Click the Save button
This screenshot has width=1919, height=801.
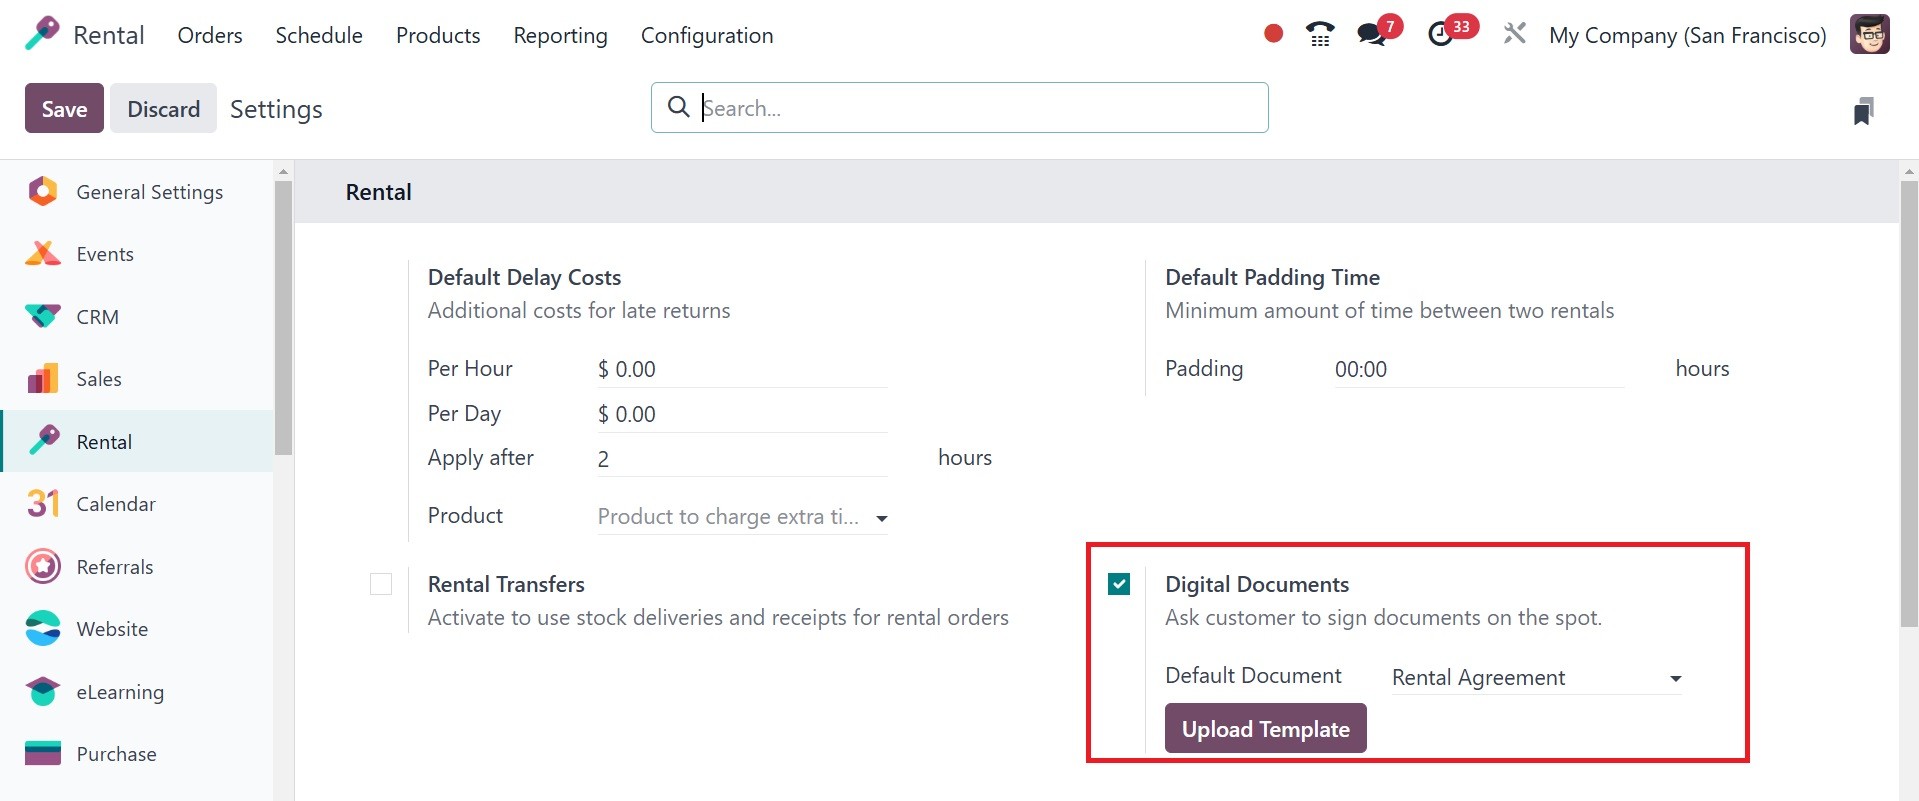point(64,109)
